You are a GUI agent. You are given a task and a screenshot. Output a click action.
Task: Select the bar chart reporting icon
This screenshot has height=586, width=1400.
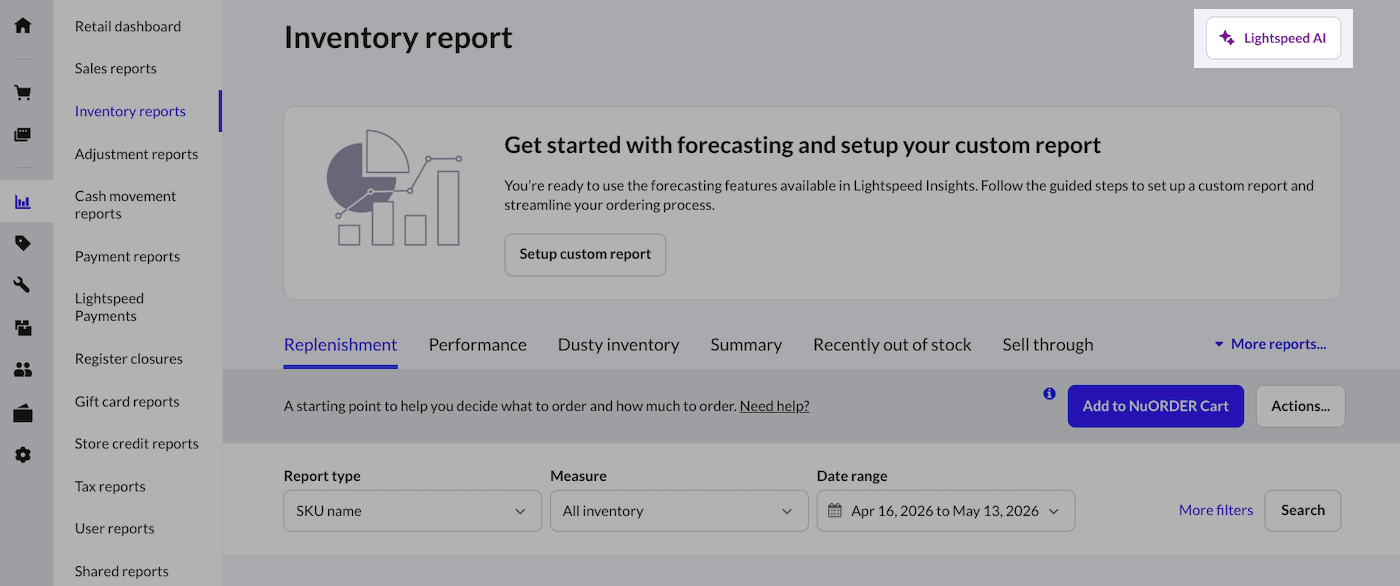pos(22,202)
